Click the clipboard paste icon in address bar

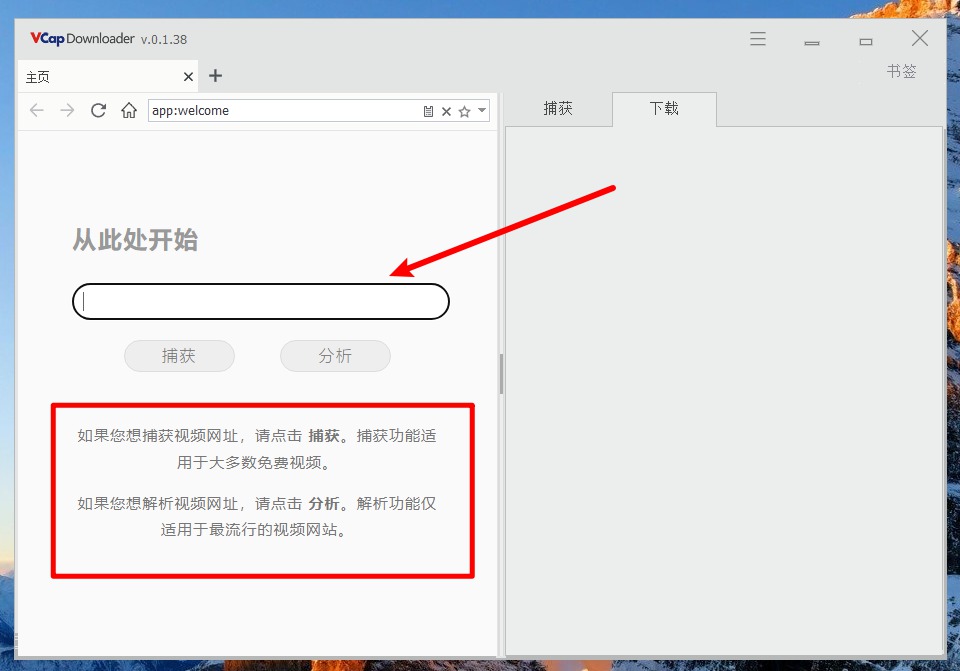point(428,111)
